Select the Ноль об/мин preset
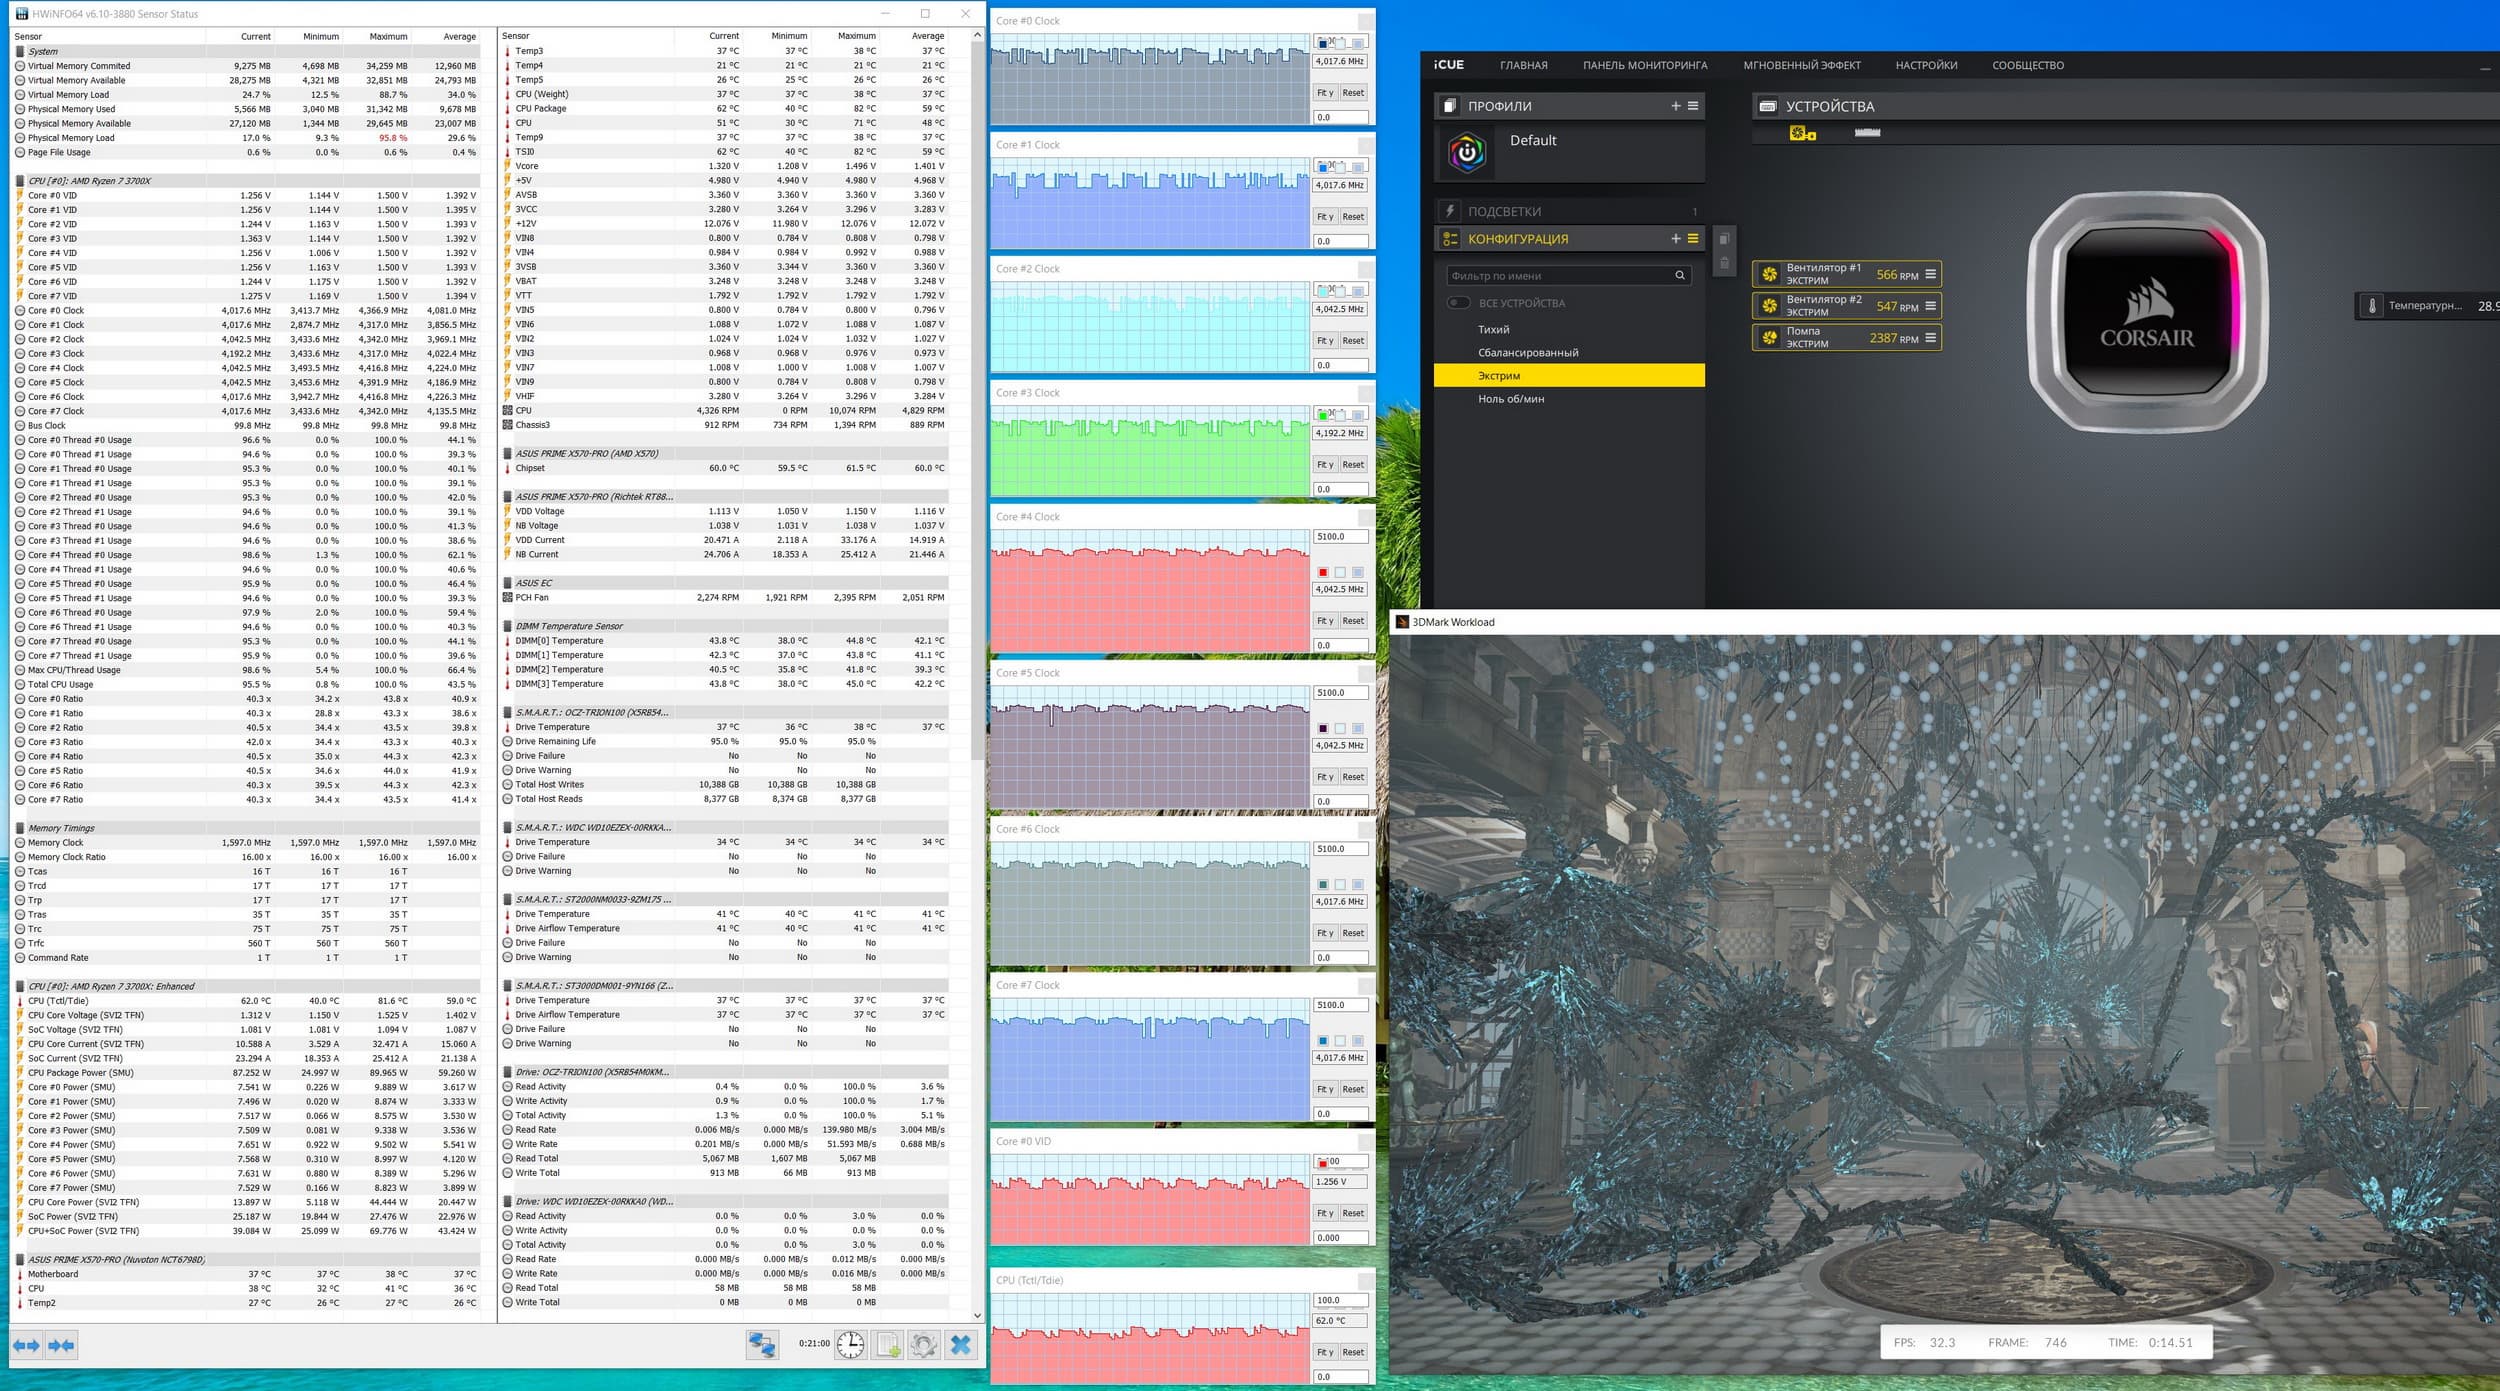 pyautogui.click(x=1510, y=399)
